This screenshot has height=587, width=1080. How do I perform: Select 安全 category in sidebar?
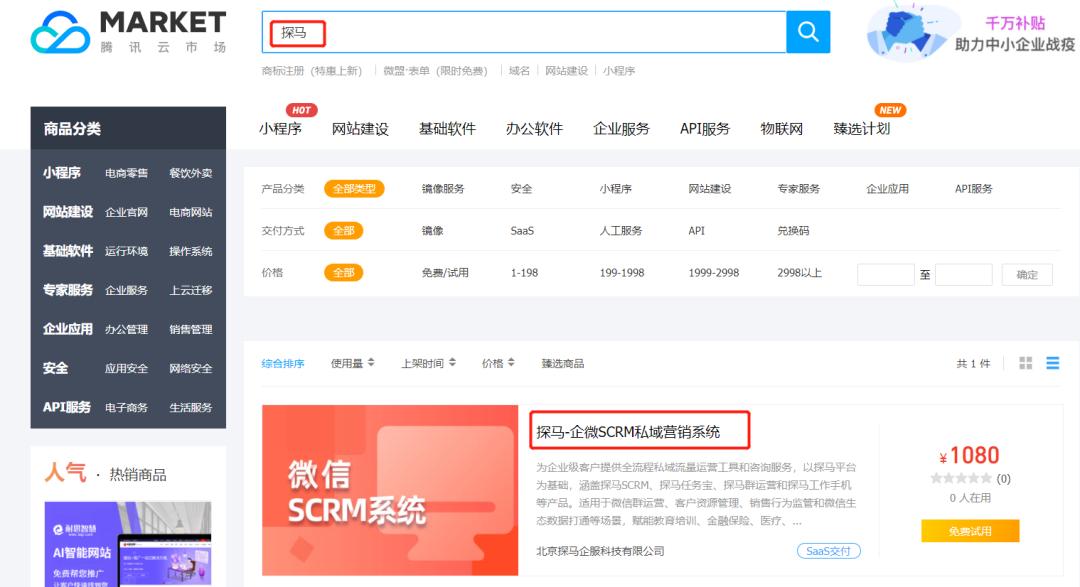(x=55, y=368)
